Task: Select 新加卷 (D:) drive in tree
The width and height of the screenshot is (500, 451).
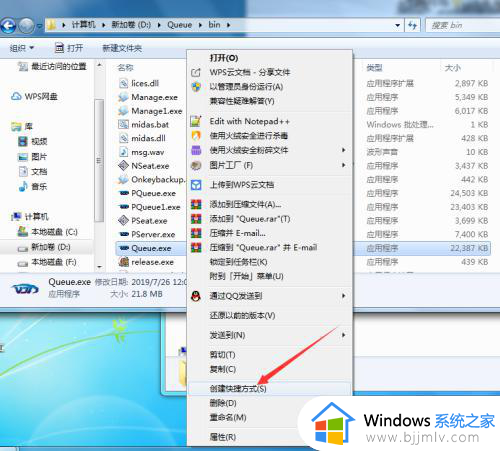Action: (44, 247)
